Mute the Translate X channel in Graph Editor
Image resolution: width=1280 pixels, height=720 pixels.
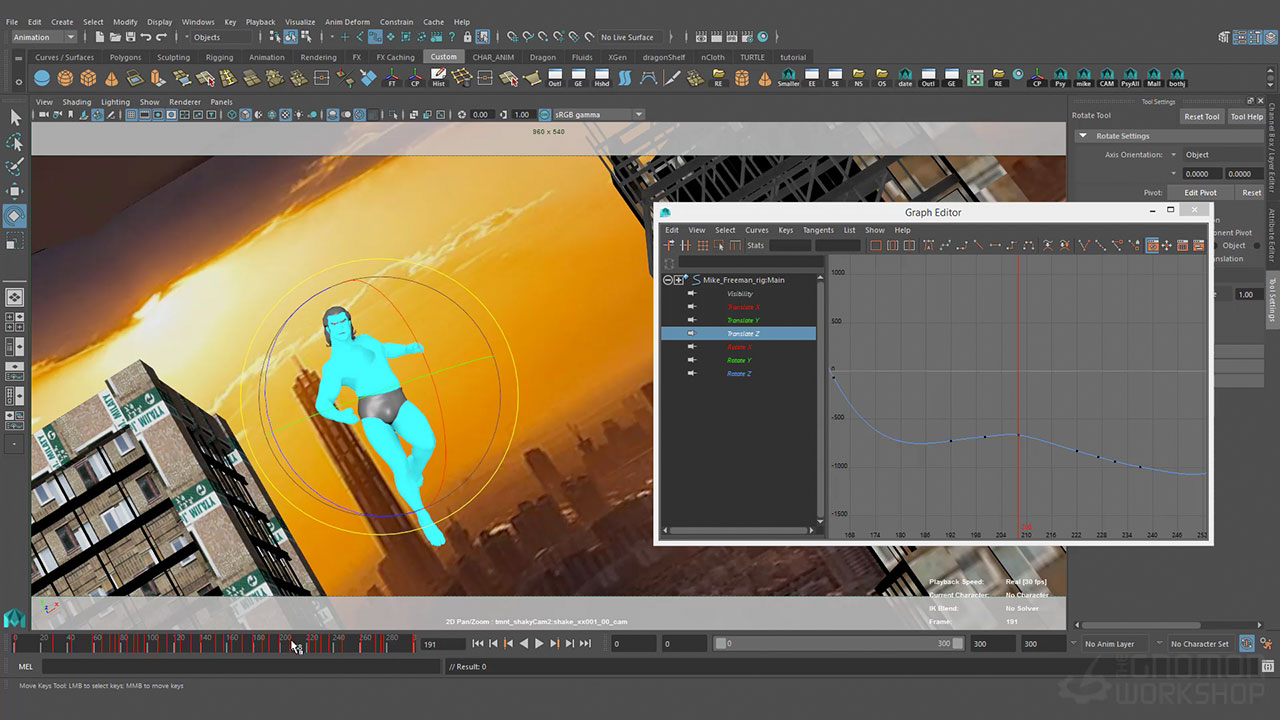click(692, 307)
